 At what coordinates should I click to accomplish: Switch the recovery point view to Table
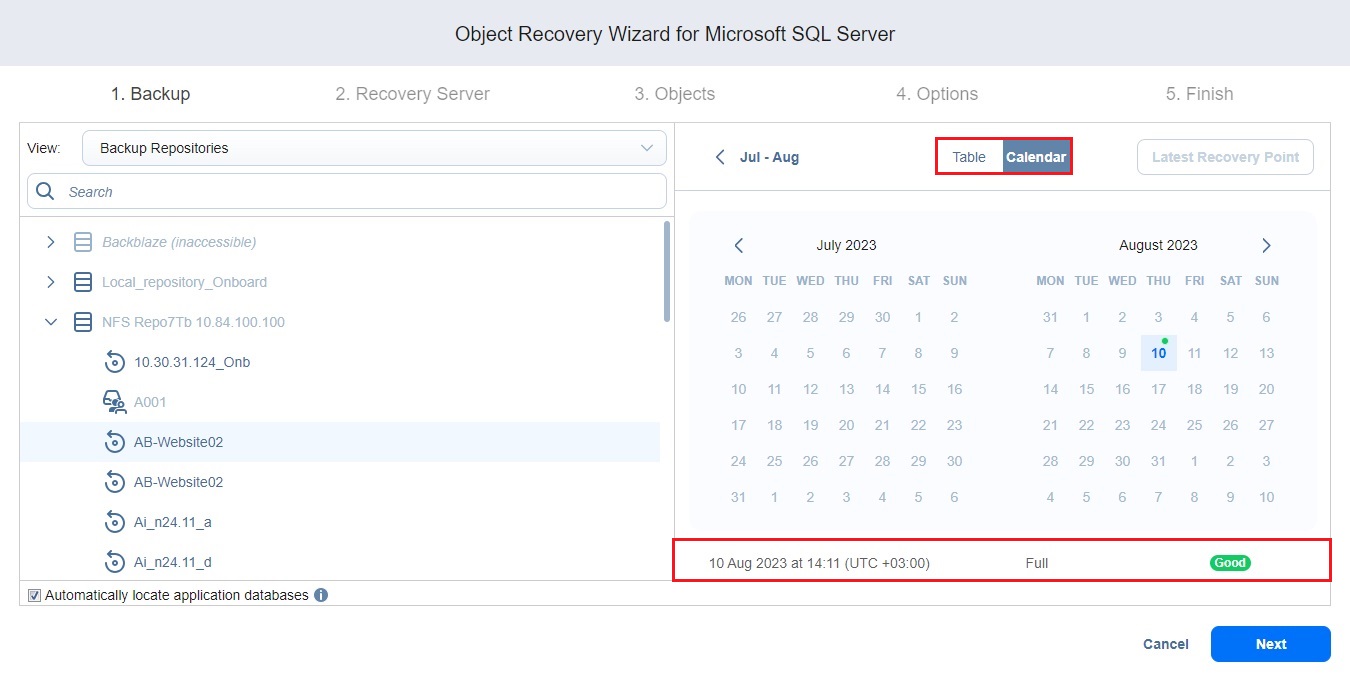(968, 157)
